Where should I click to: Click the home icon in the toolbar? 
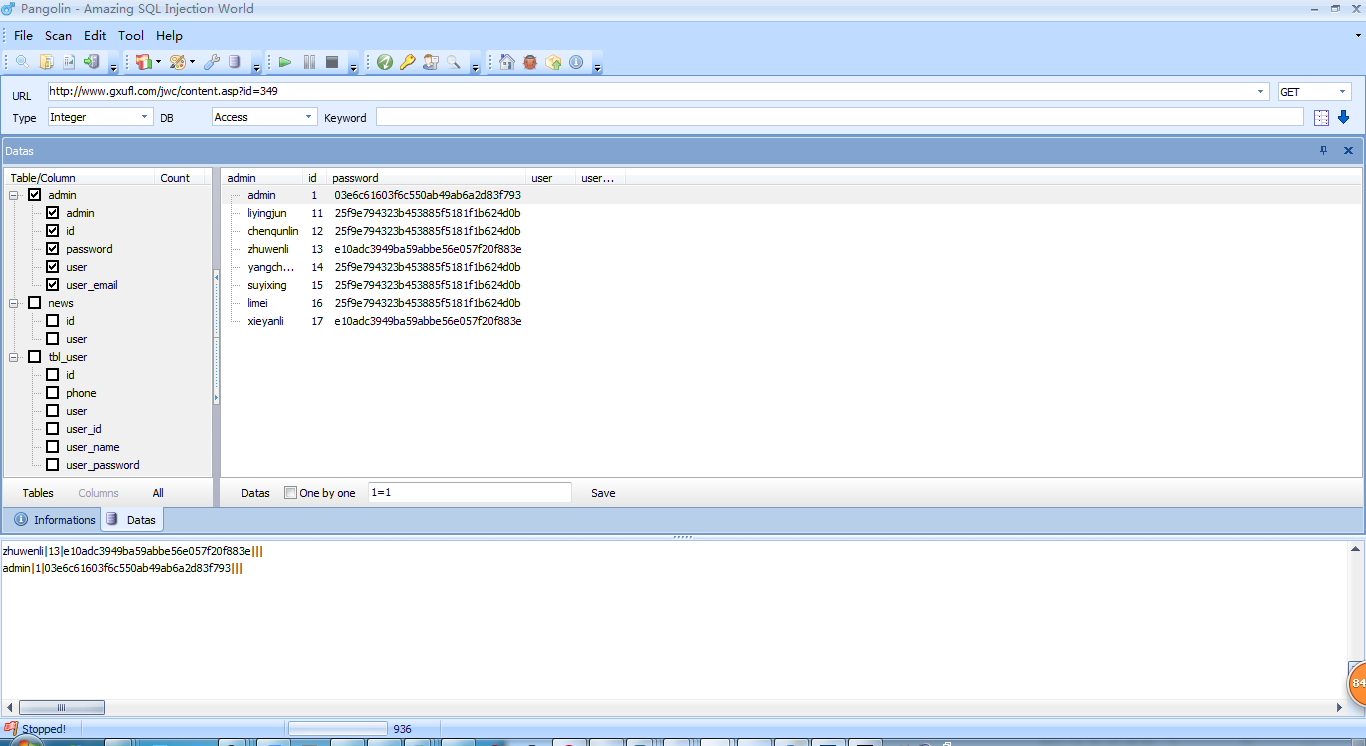506,62
